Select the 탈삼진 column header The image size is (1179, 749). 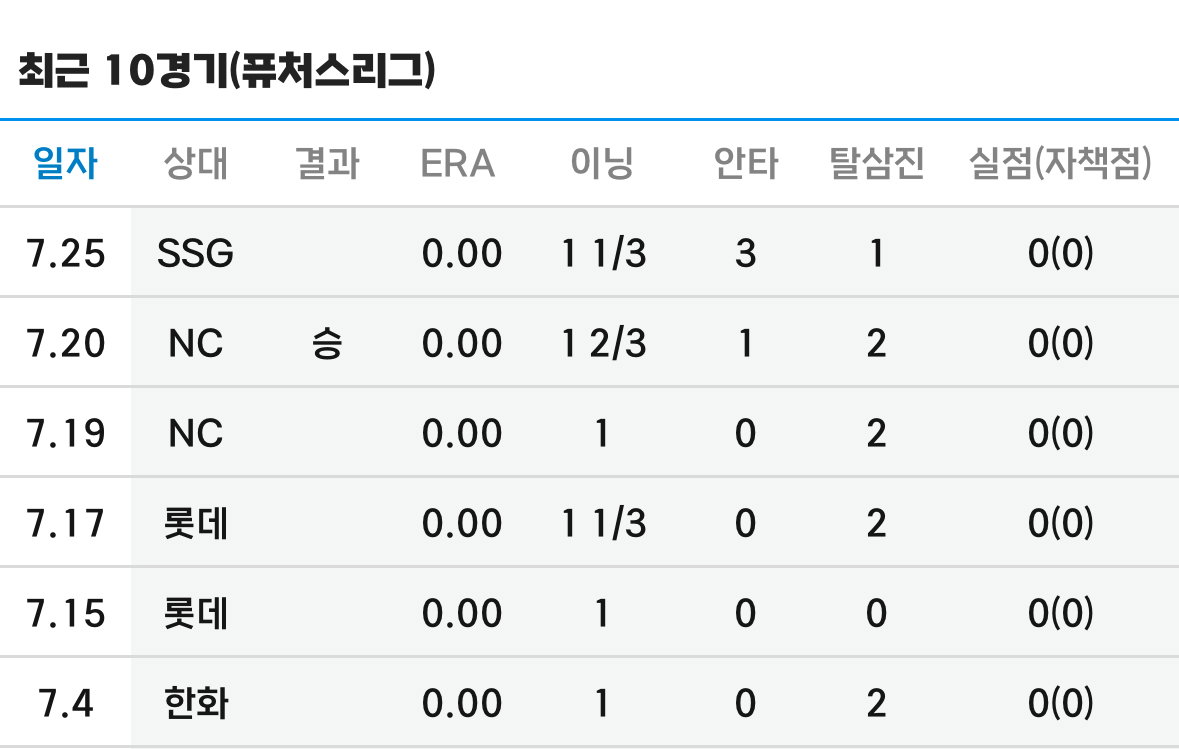(x=876, y=163)
